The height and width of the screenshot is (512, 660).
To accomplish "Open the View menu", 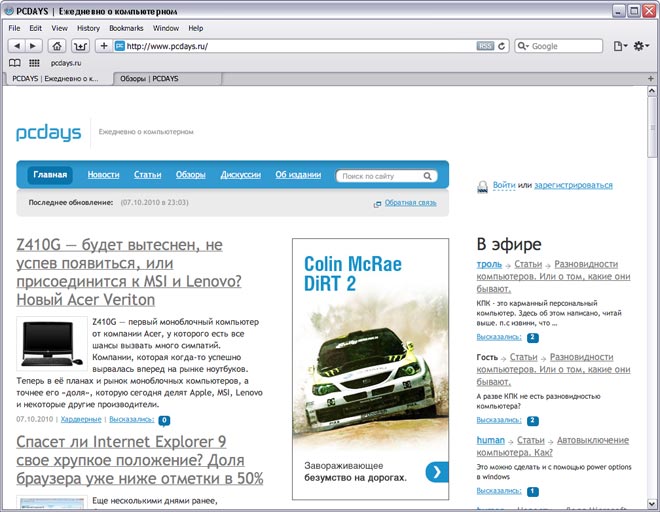I will click(59, 28).
